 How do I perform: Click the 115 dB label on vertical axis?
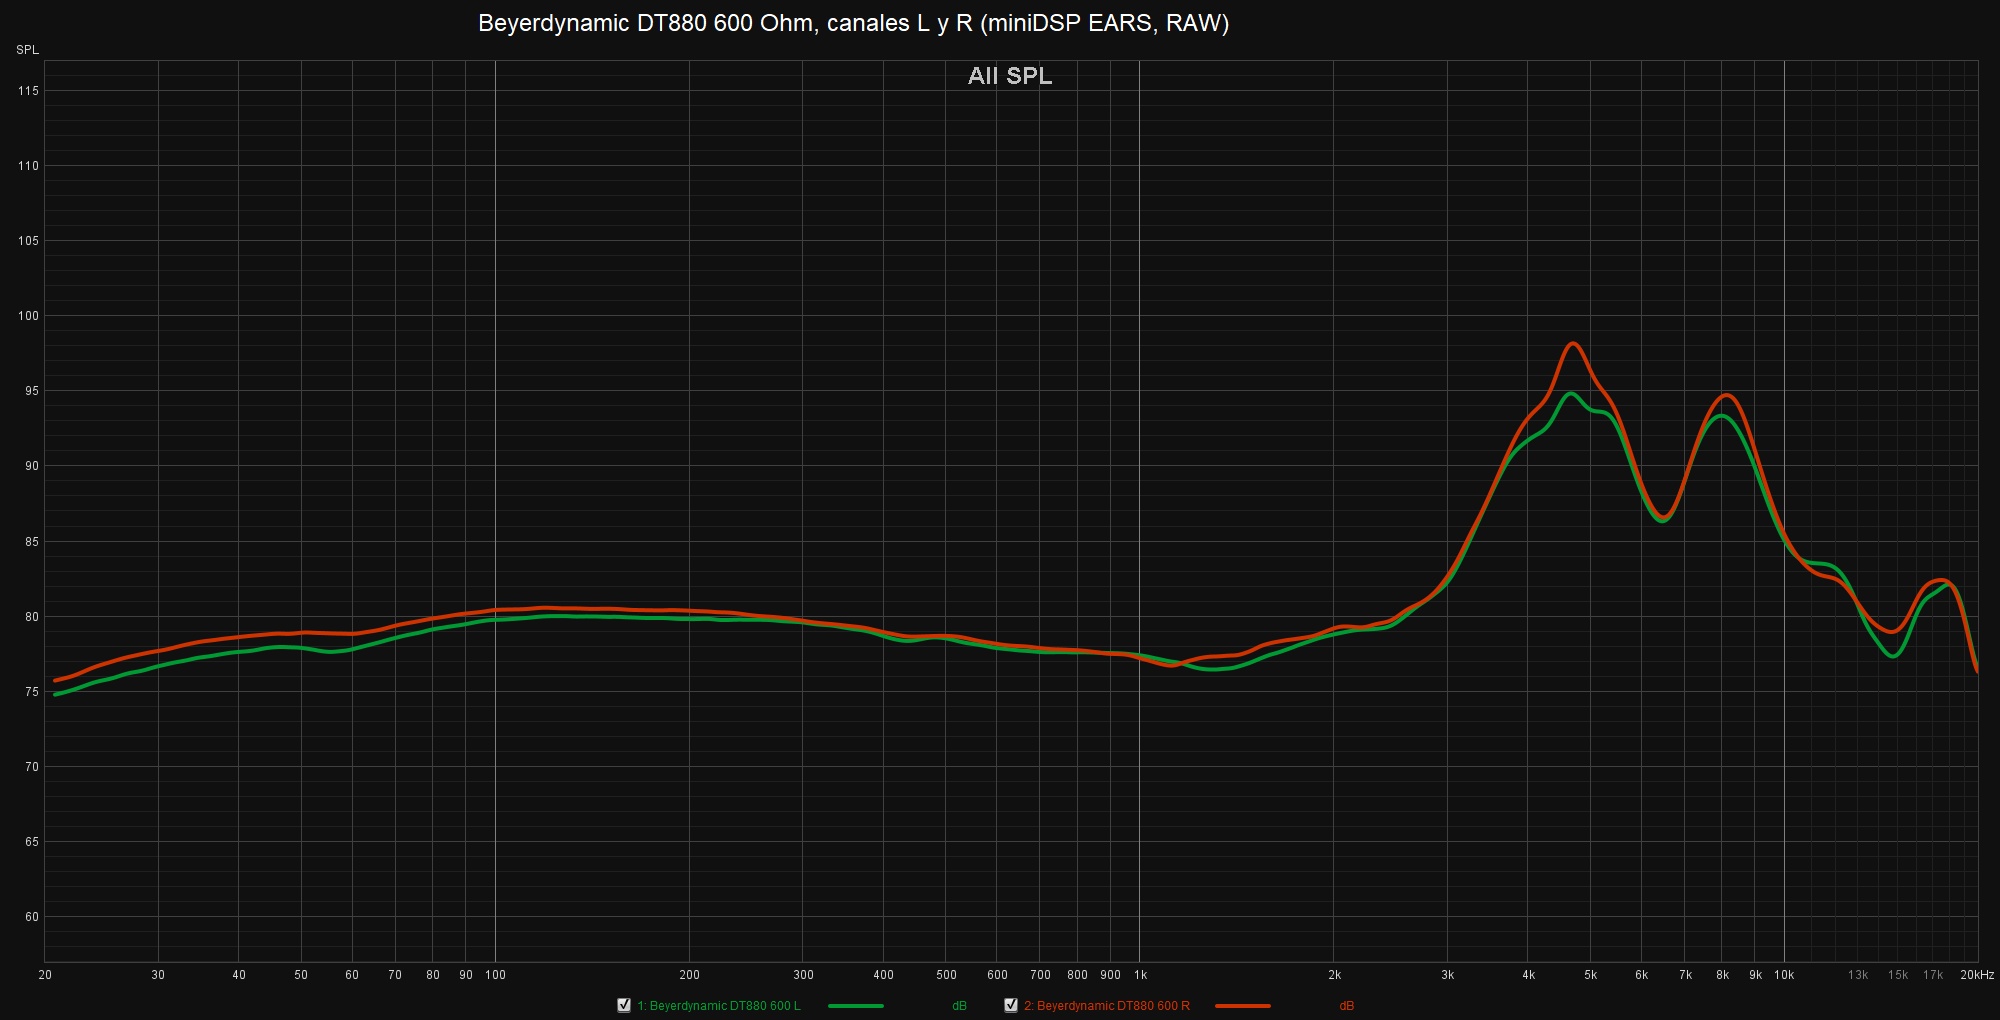click(x=28, y=91)
